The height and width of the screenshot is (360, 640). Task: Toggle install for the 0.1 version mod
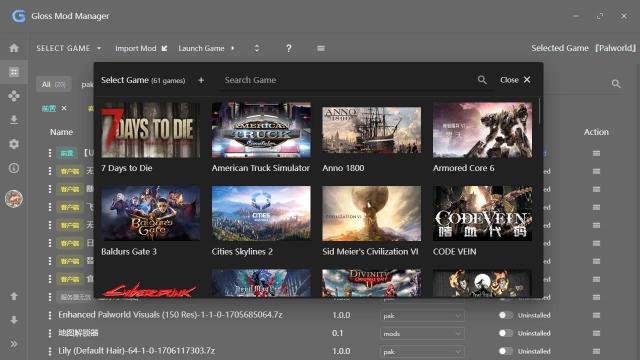pyautogui.click(x=505, y=333)
